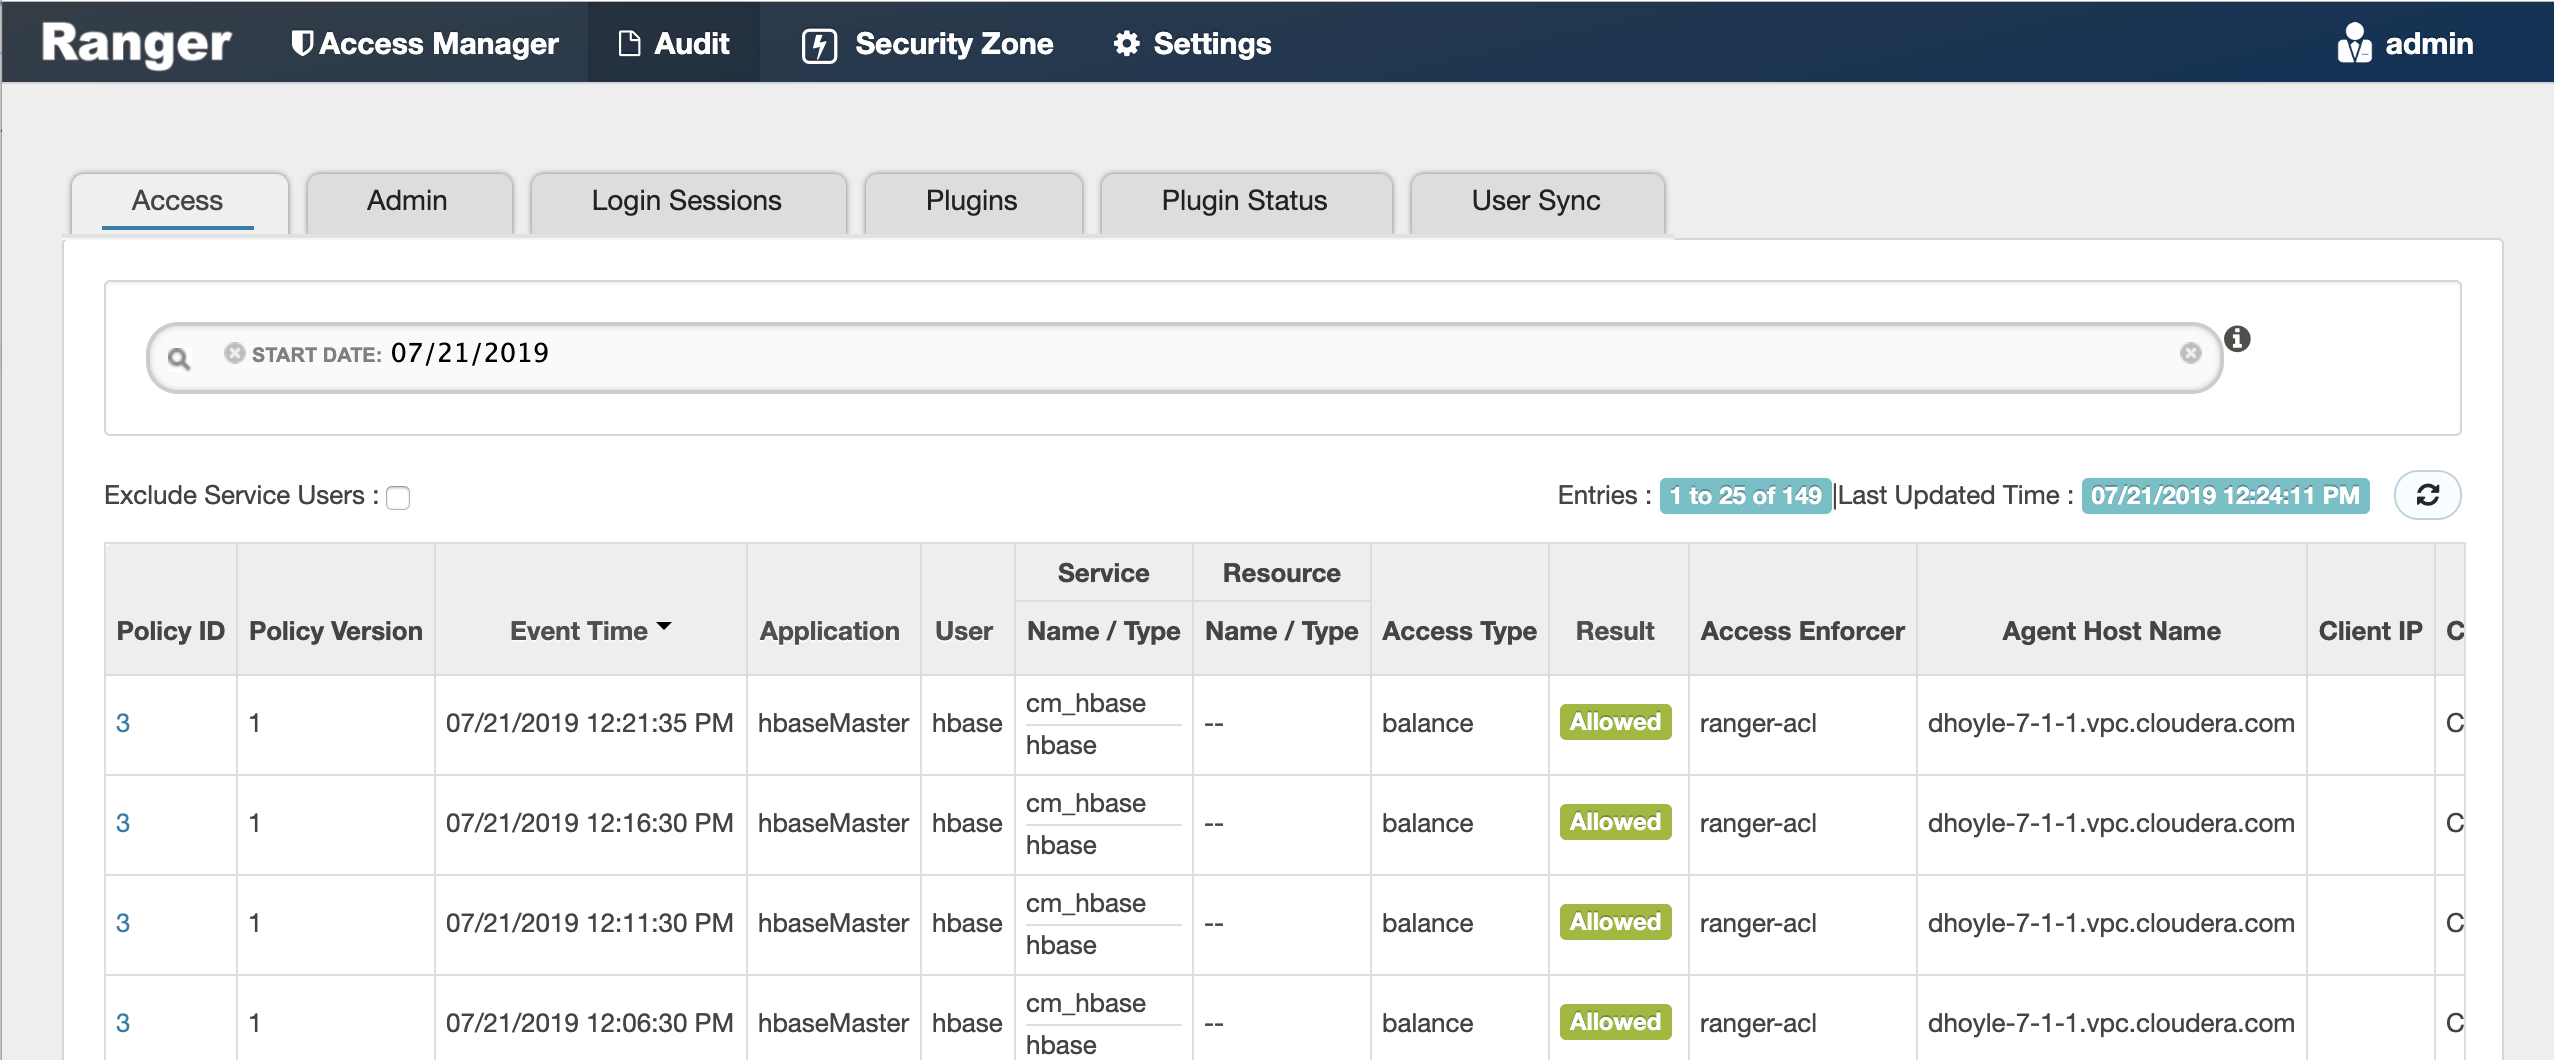Viewport: 2554px width, 1060px height.
Task: Enable the Exclude Service Users checkbox
Action: tap(397, 497)
